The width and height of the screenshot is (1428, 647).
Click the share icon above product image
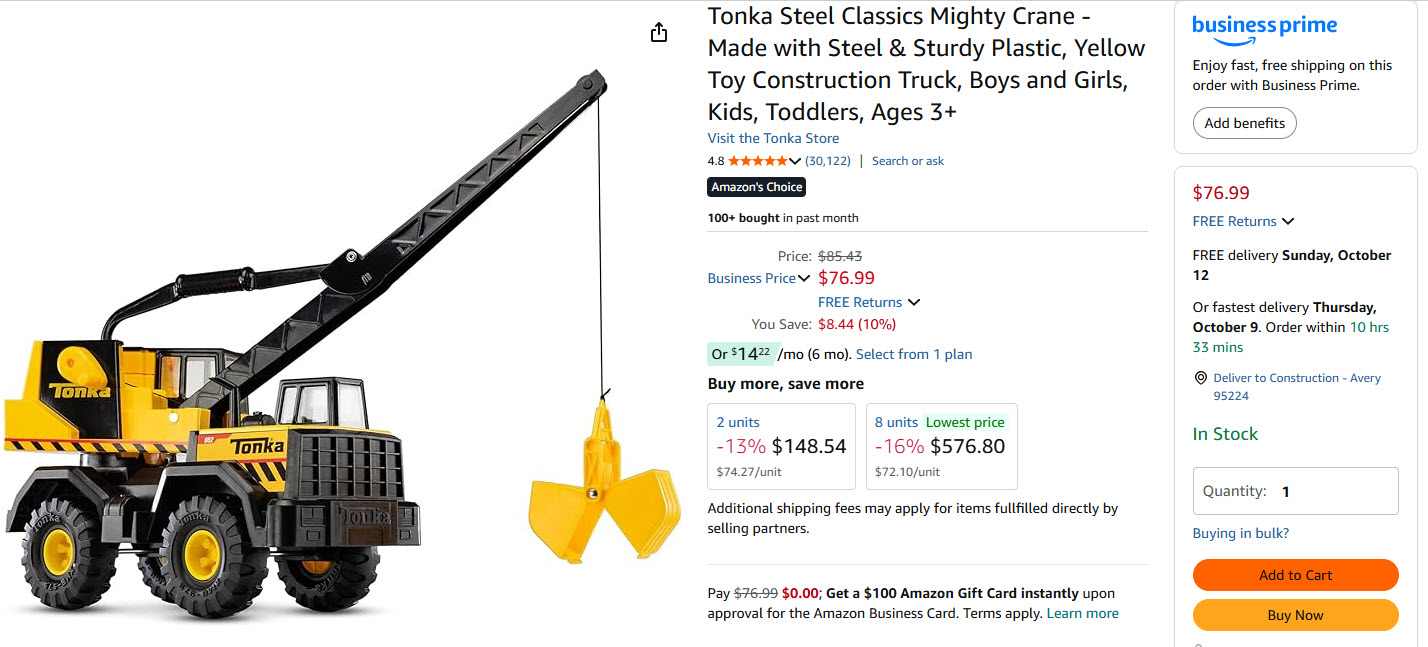(658, 33)
